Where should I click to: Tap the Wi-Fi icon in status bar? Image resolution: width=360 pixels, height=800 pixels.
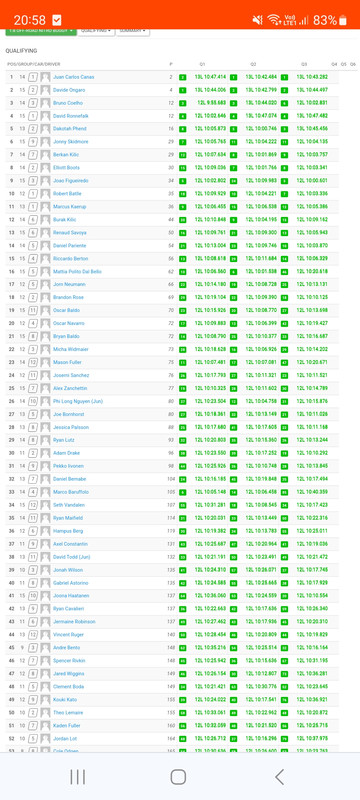click(274, 20)
